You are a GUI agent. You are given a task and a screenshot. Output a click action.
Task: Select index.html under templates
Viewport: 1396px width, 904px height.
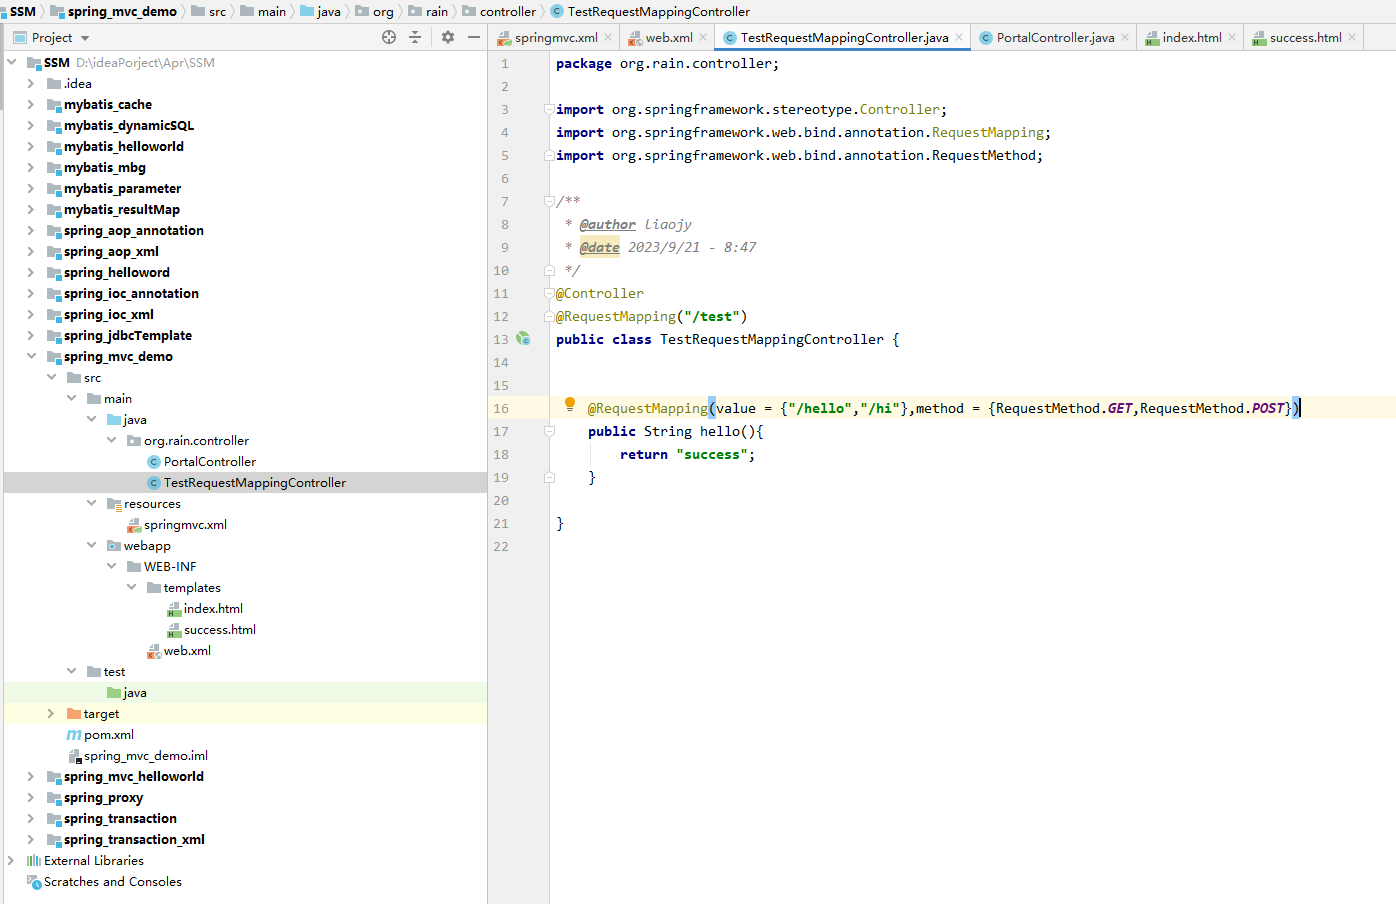point(213,609)
